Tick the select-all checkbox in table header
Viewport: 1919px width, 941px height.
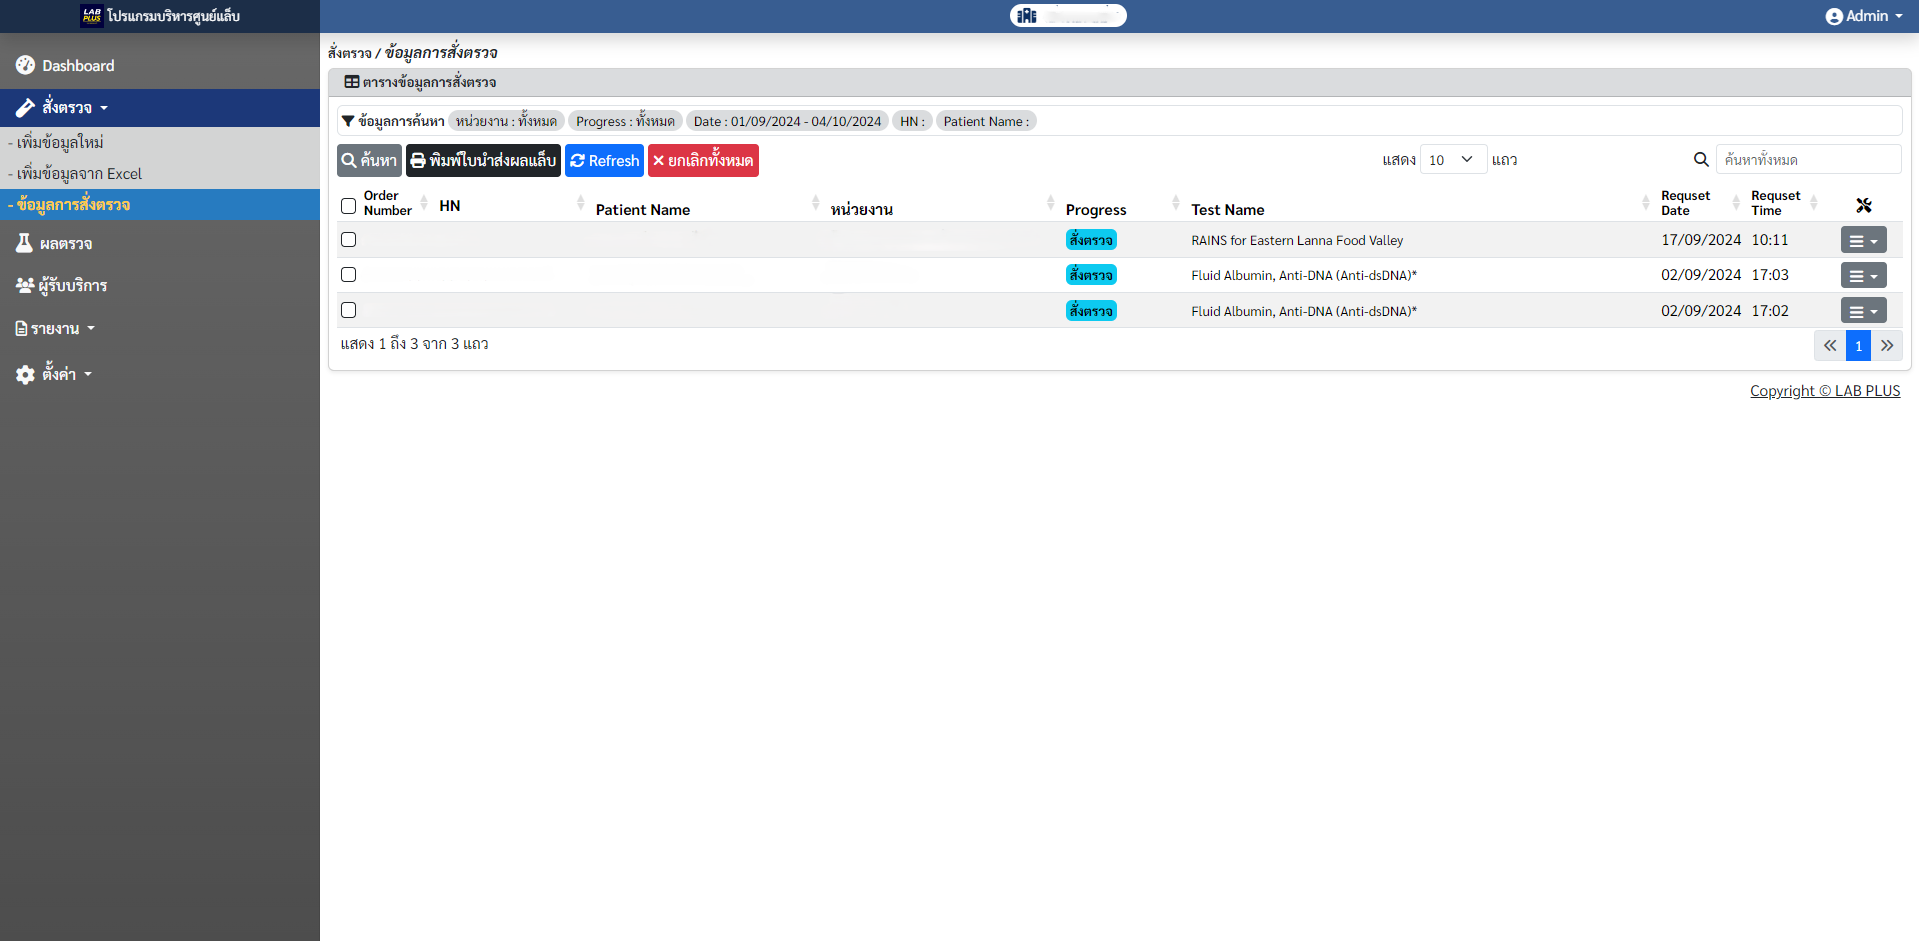[x=348, y=206]
